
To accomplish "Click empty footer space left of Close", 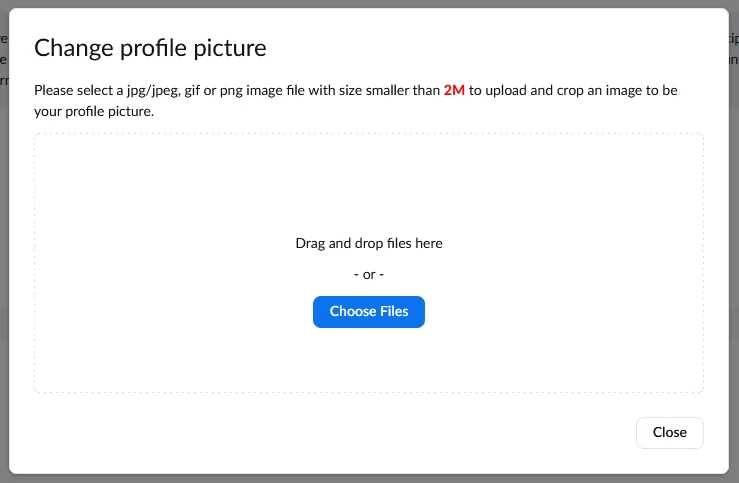I will click(330, 433).
